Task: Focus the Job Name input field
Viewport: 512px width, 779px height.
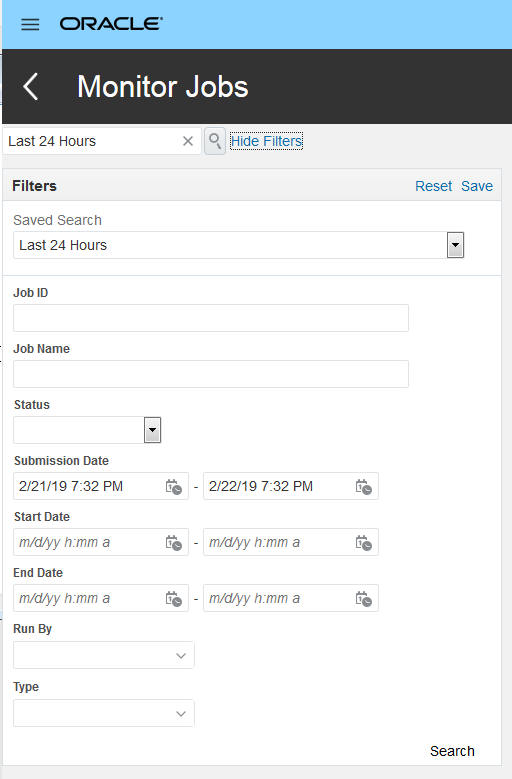Action: (211, 374)
